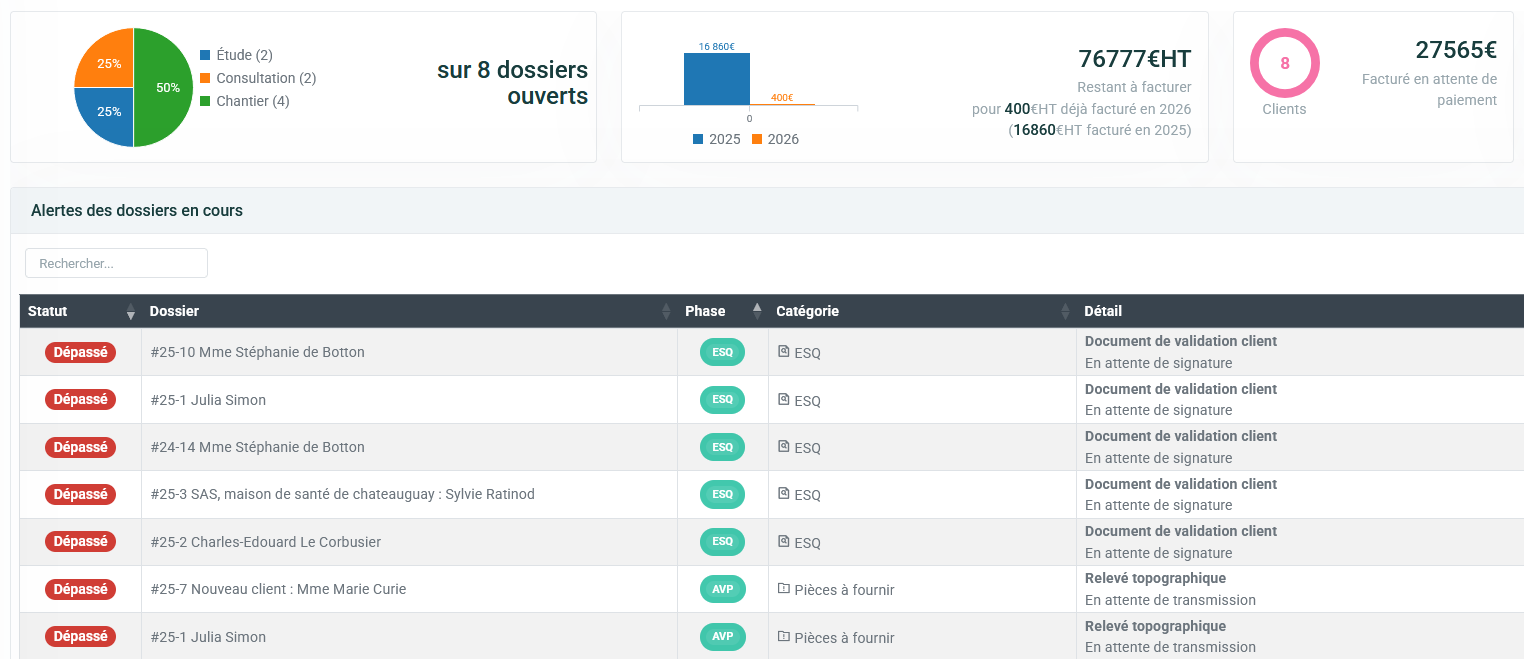Click the pink Clients donut ring
This screenshot has height=659, width=1524.
click(x=1284, y=38)
